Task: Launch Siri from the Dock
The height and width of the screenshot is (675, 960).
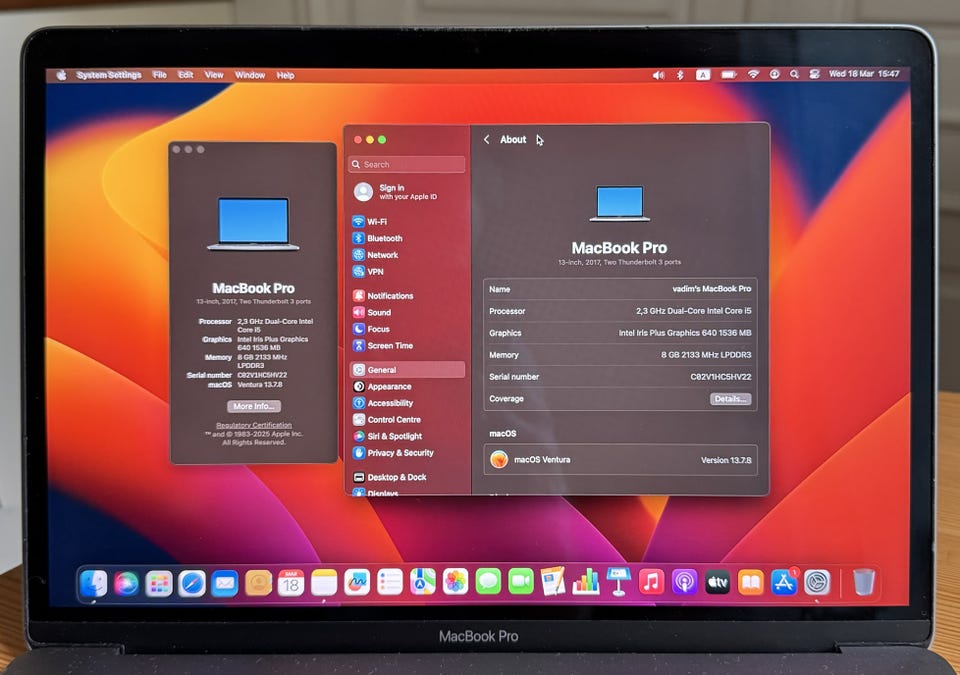Action: tap(127, 583)
